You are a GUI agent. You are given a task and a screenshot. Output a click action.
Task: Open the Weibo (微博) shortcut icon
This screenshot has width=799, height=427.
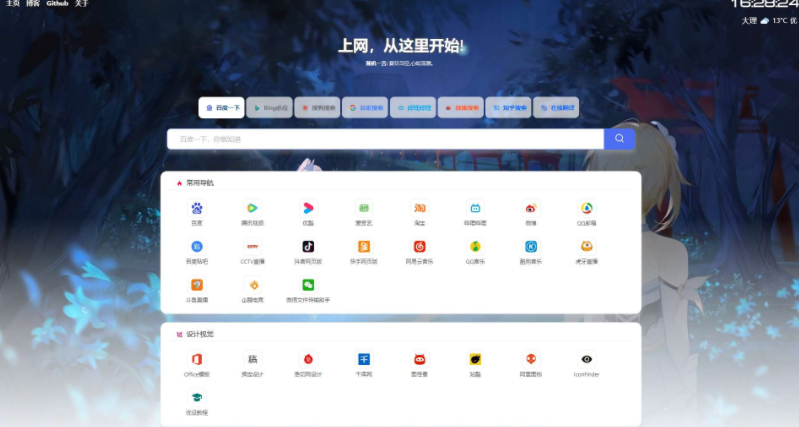pyautogui.click(x=531, y=209)
